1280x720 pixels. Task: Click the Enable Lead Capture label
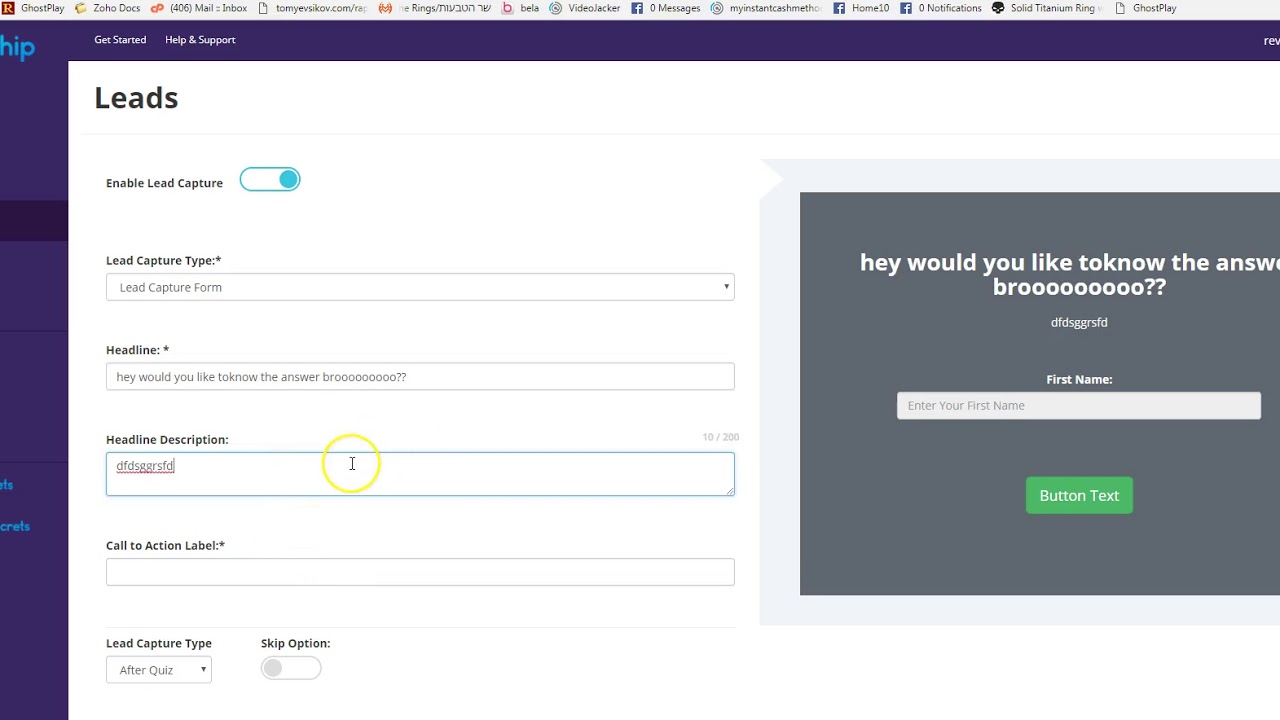tap(164, 183)
